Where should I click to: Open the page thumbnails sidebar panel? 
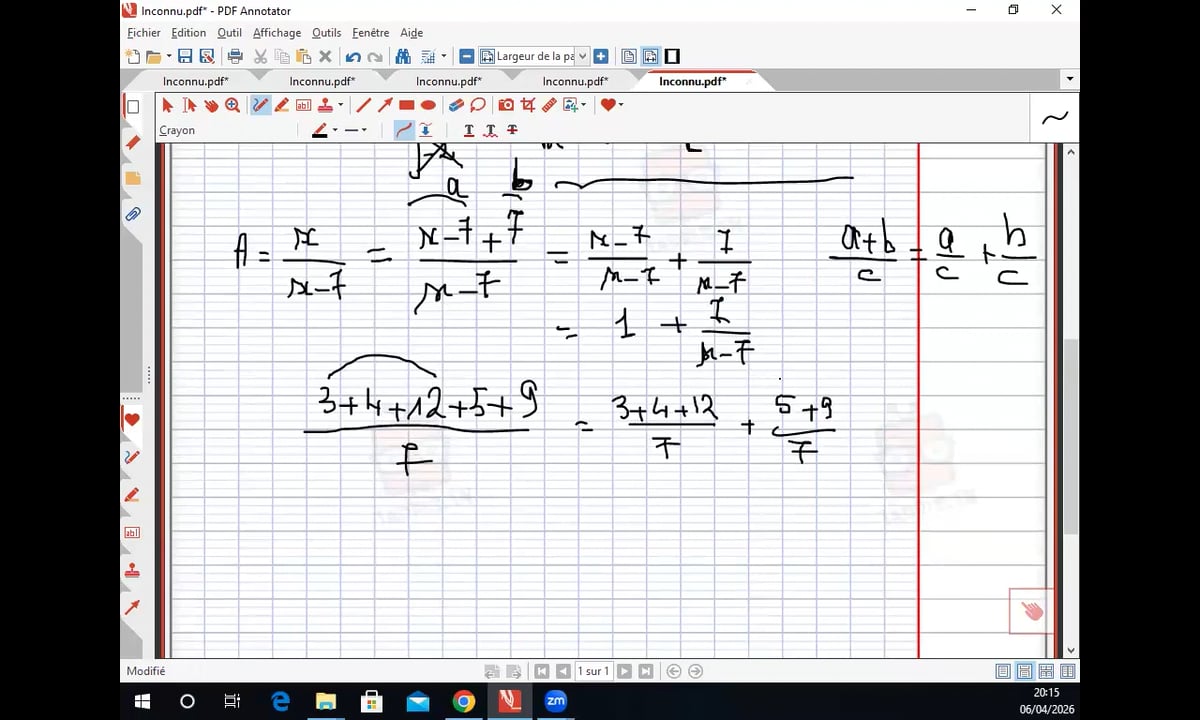pyautogui.click(x=132, y=106)
